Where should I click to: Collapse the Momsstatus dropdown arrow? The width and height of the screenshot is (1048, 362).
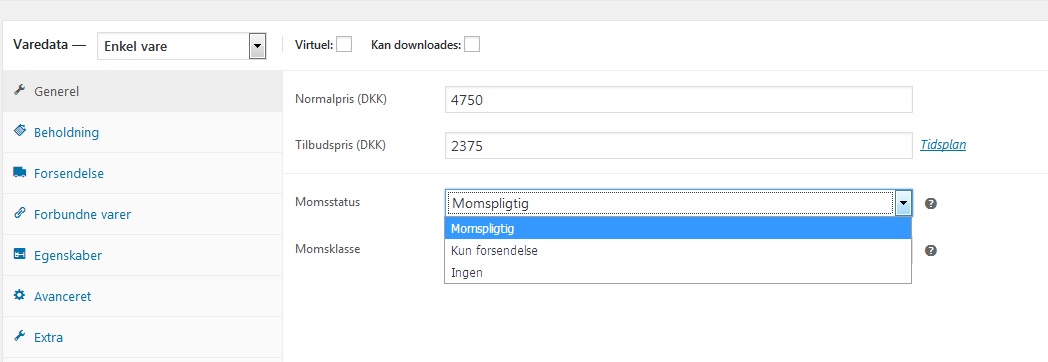903,202
